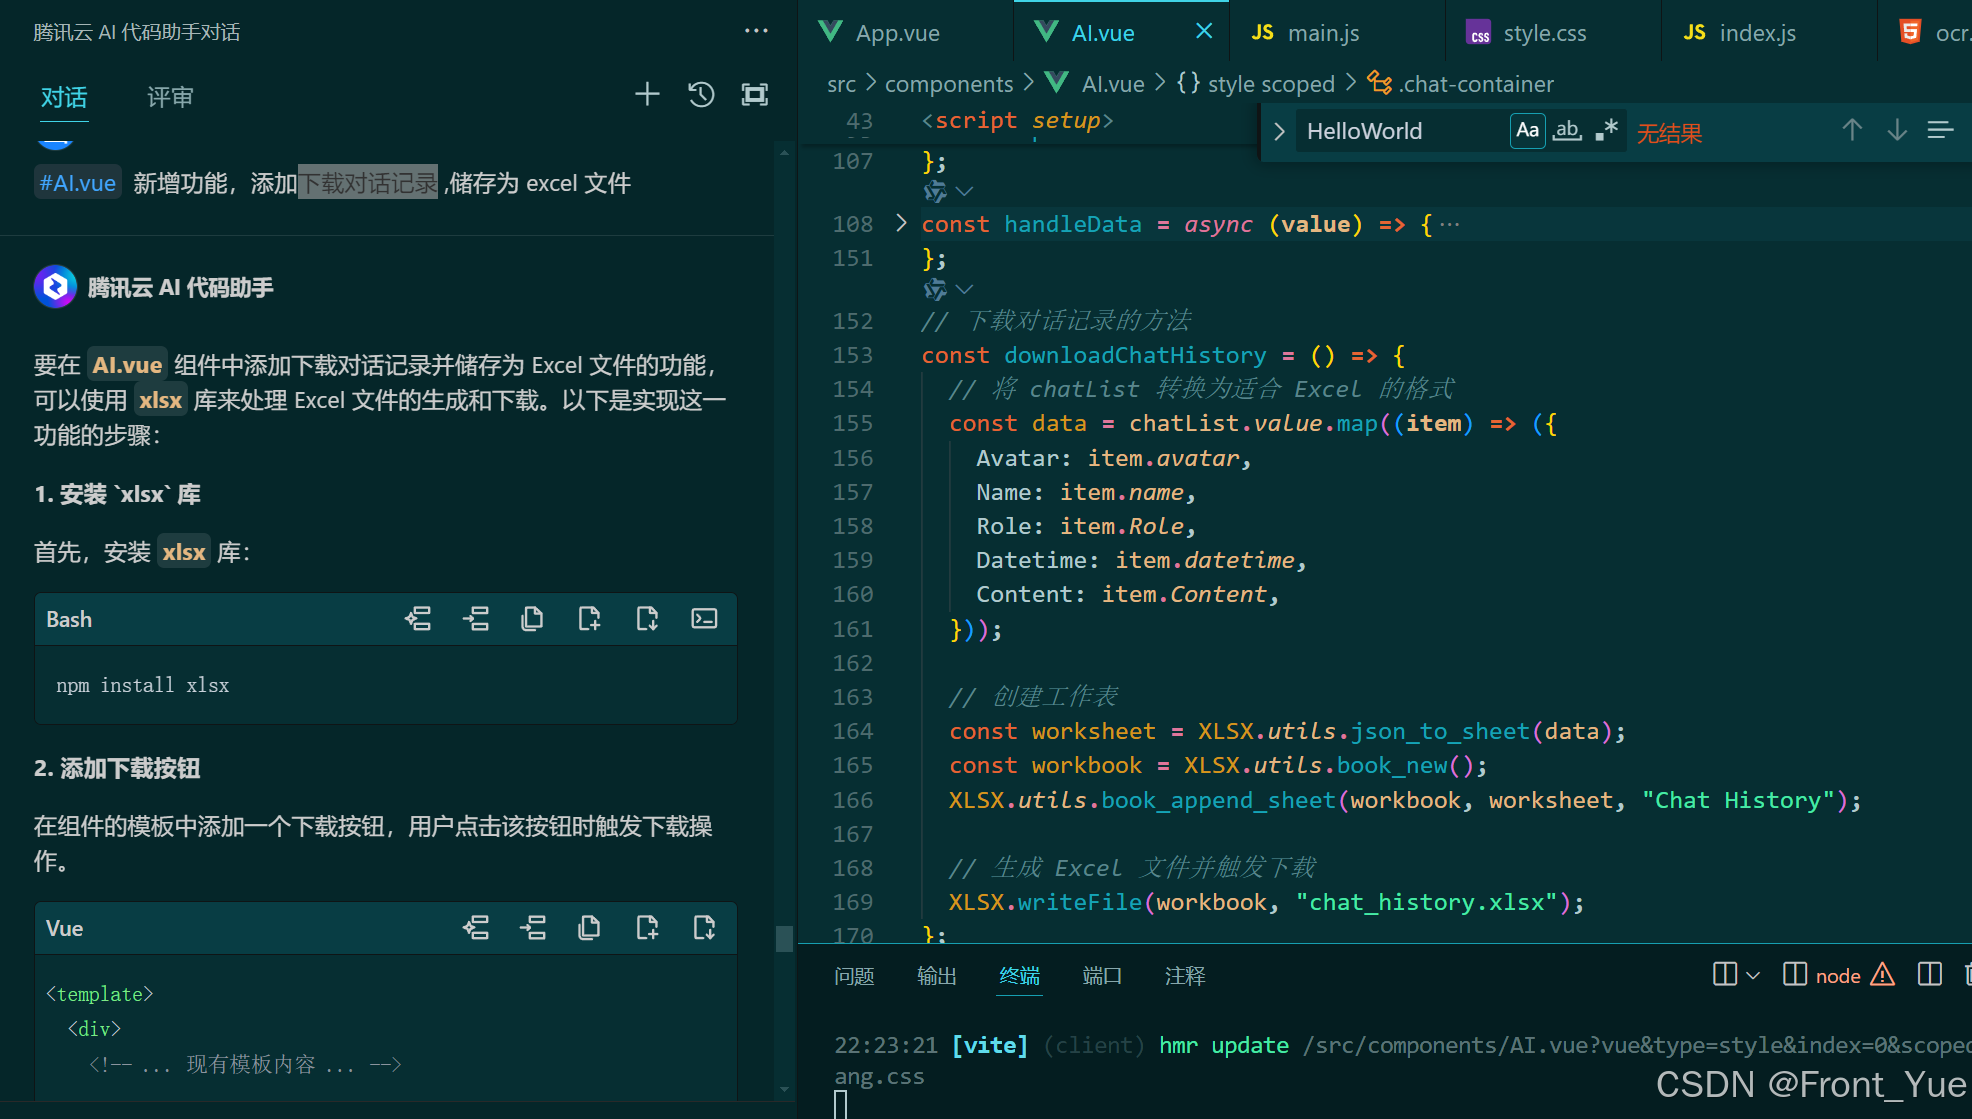Go to previous search match arrow
Viewport: 1972px width, 1119px height.
[x=1852, y=131]
